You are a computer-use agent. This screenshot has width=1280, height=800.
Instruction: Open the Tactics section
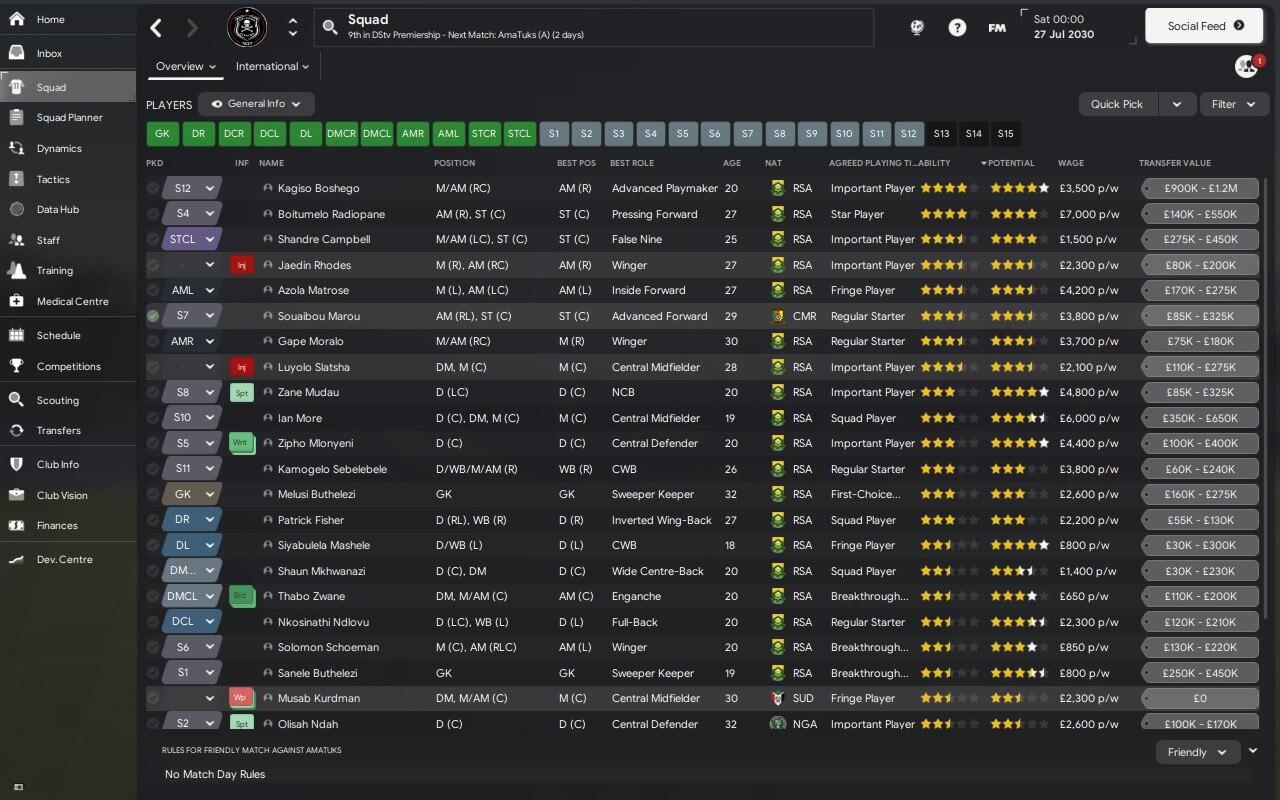coord(68,179)
